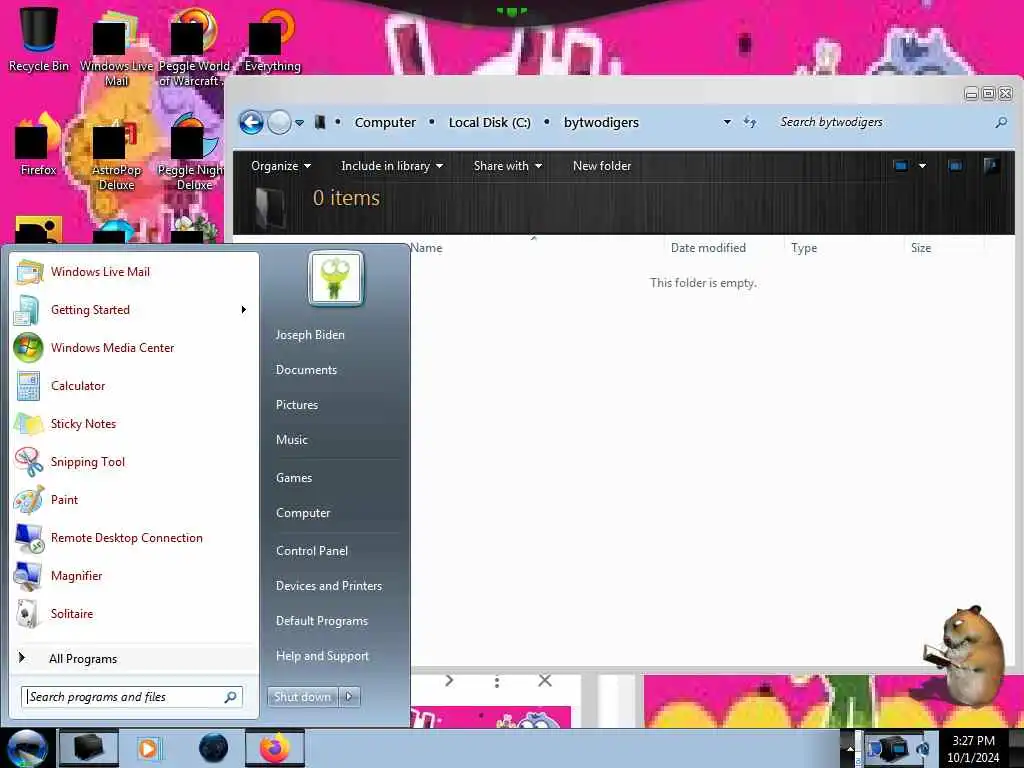Start the Snipping Tool

point(134,462)
